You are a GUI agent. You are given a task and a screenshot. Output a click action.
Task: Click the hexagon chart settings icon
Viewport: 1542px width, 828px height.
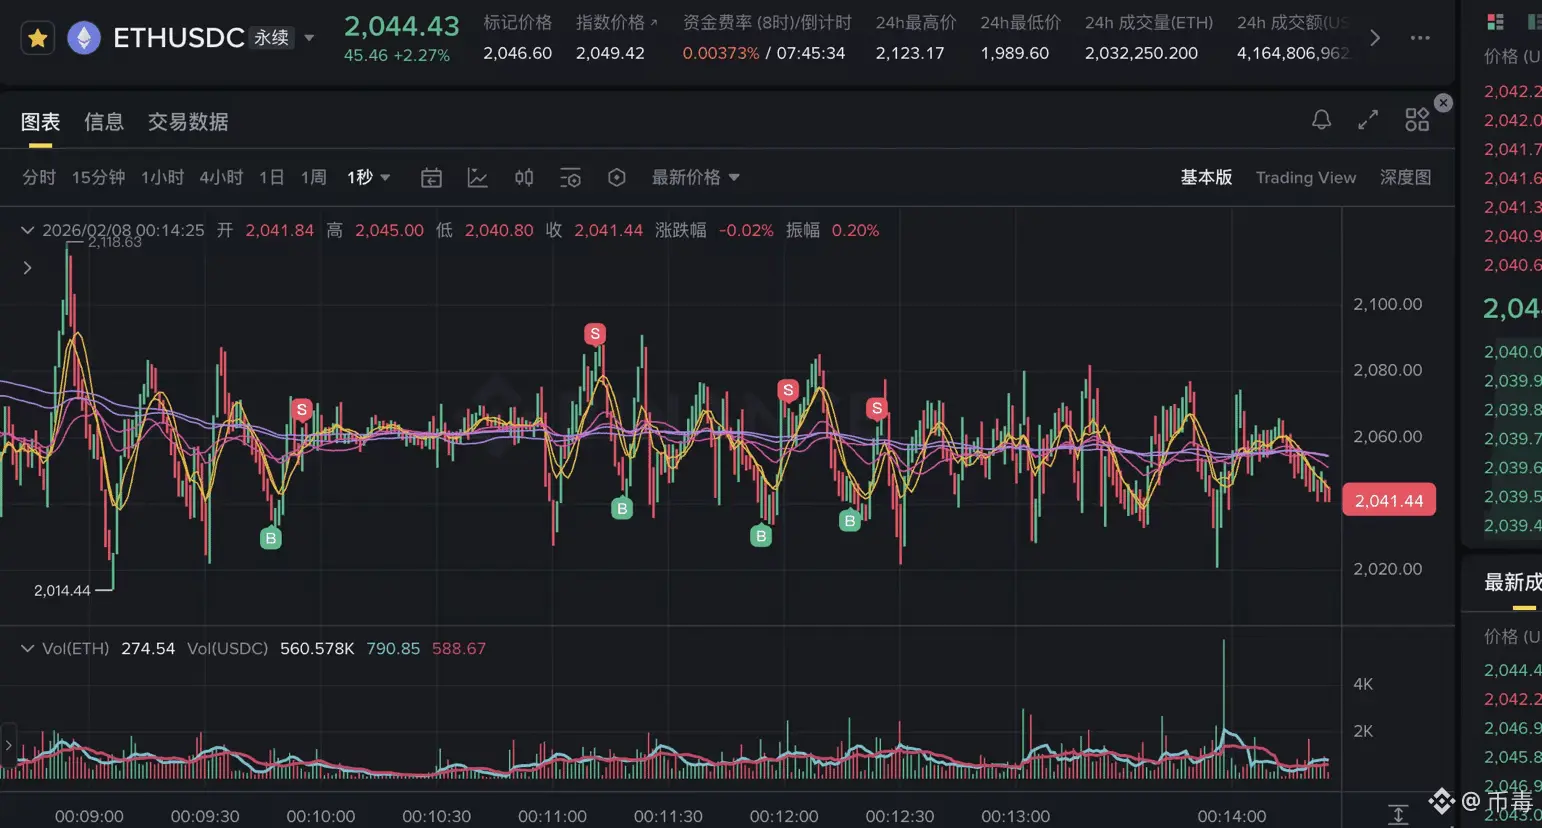point(617,178)
